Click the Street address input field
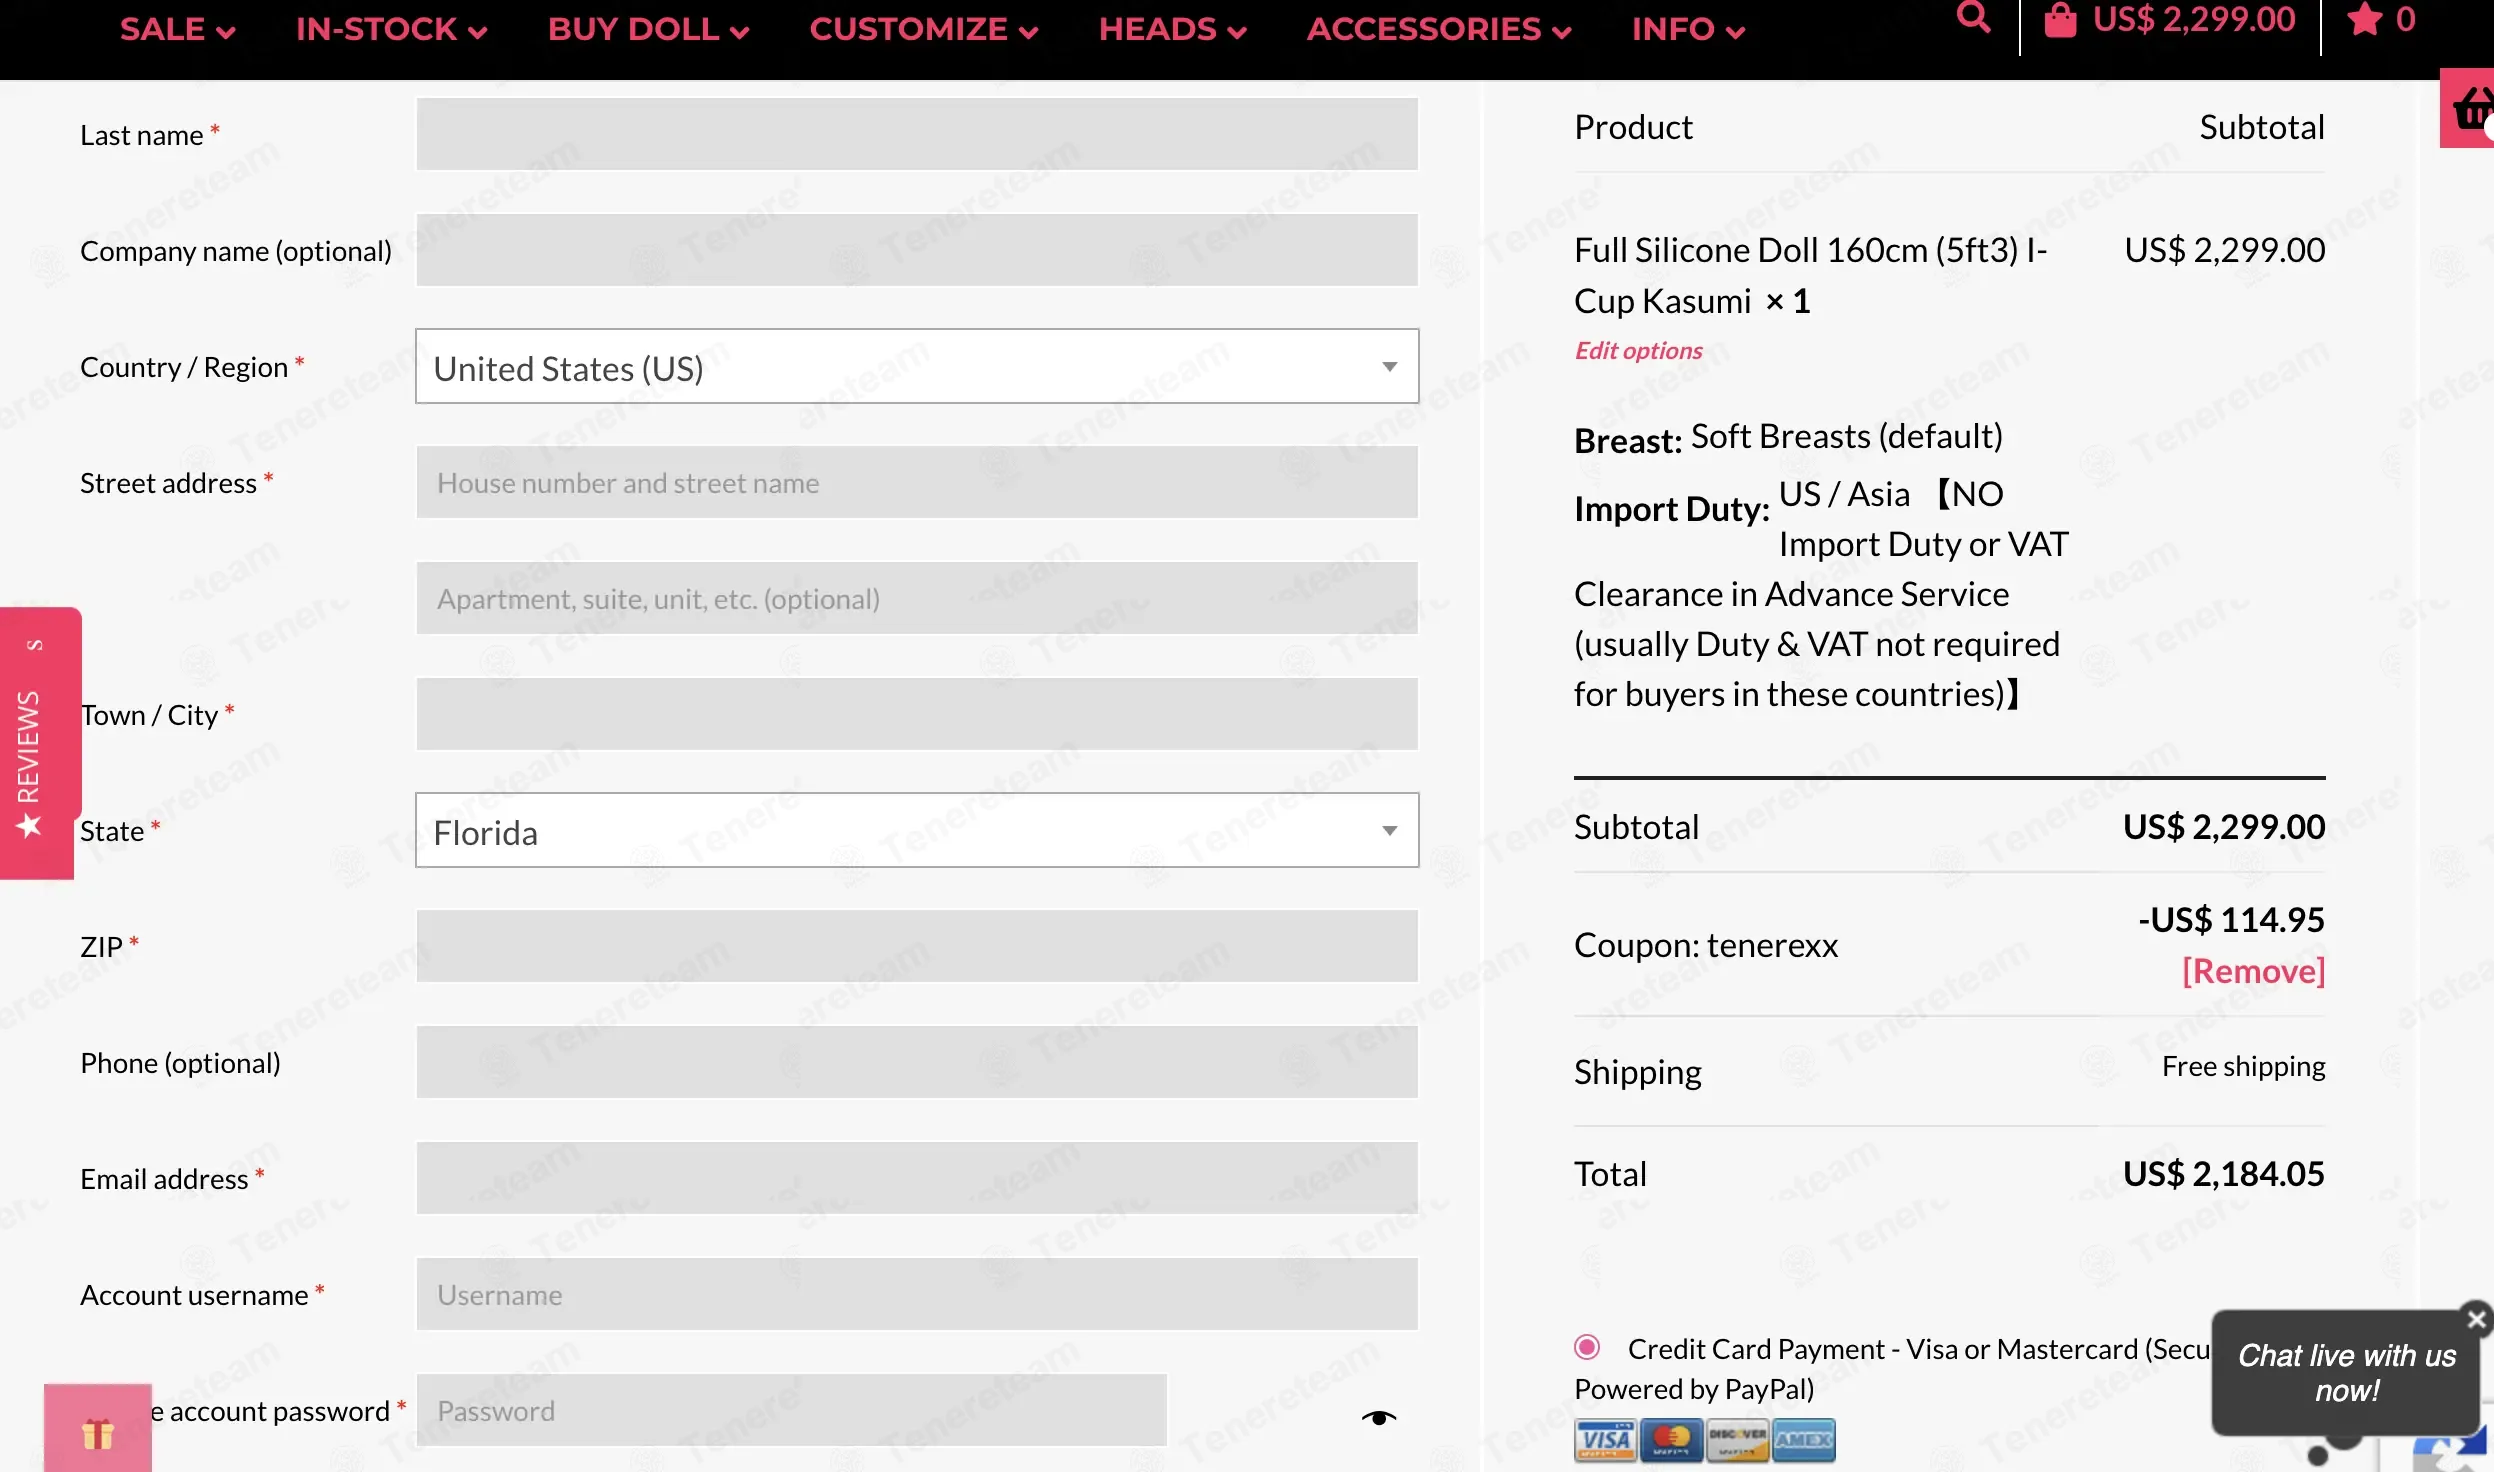 pos(917,483)
